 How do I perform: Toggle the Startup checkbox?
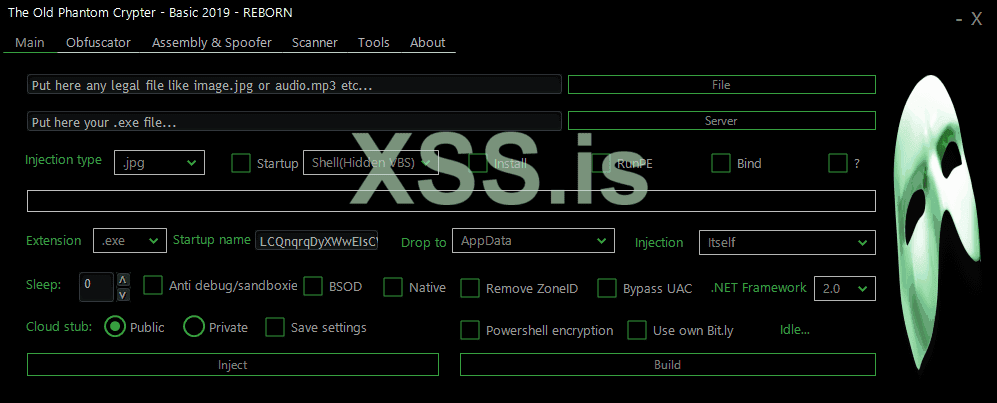(241, 163)
